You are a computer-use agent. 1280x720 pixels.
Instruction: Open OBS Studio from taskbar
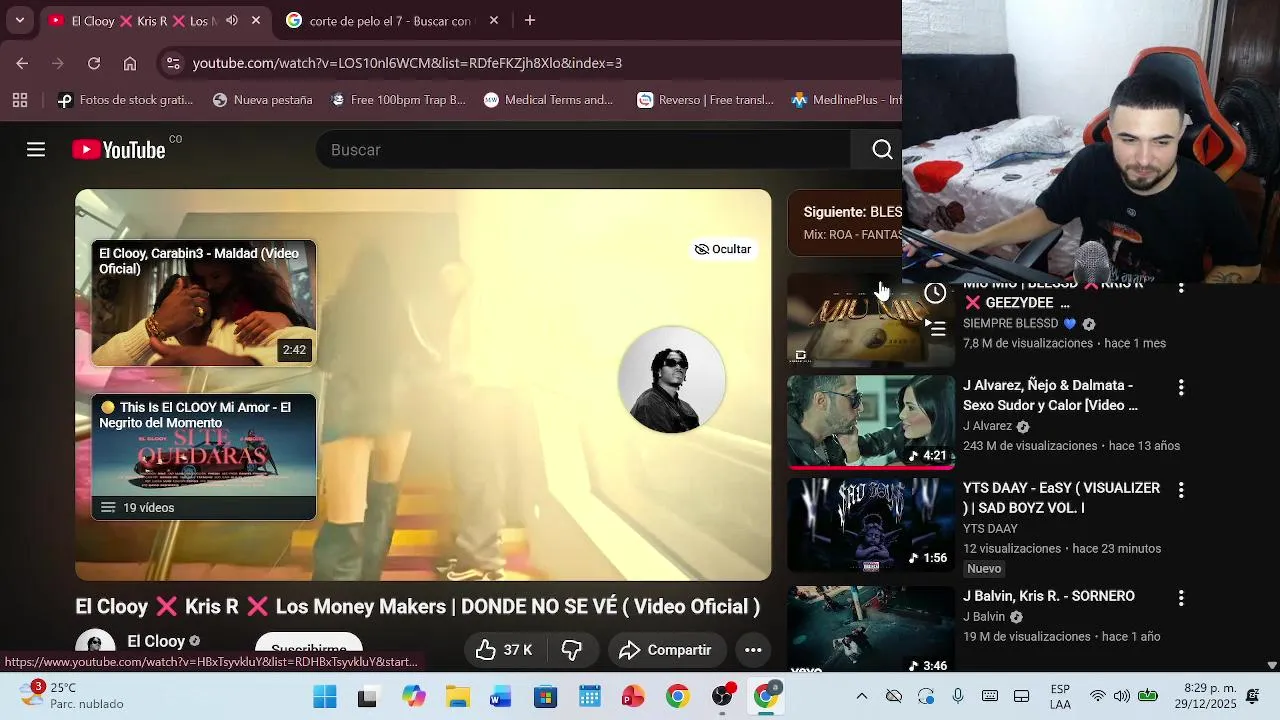pyautogui.click(x=722, y=696)
